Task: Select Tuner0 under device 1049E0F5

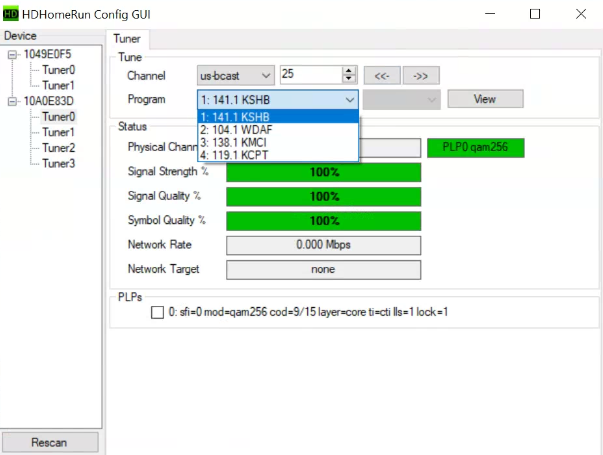Action: tap(58, 70)
